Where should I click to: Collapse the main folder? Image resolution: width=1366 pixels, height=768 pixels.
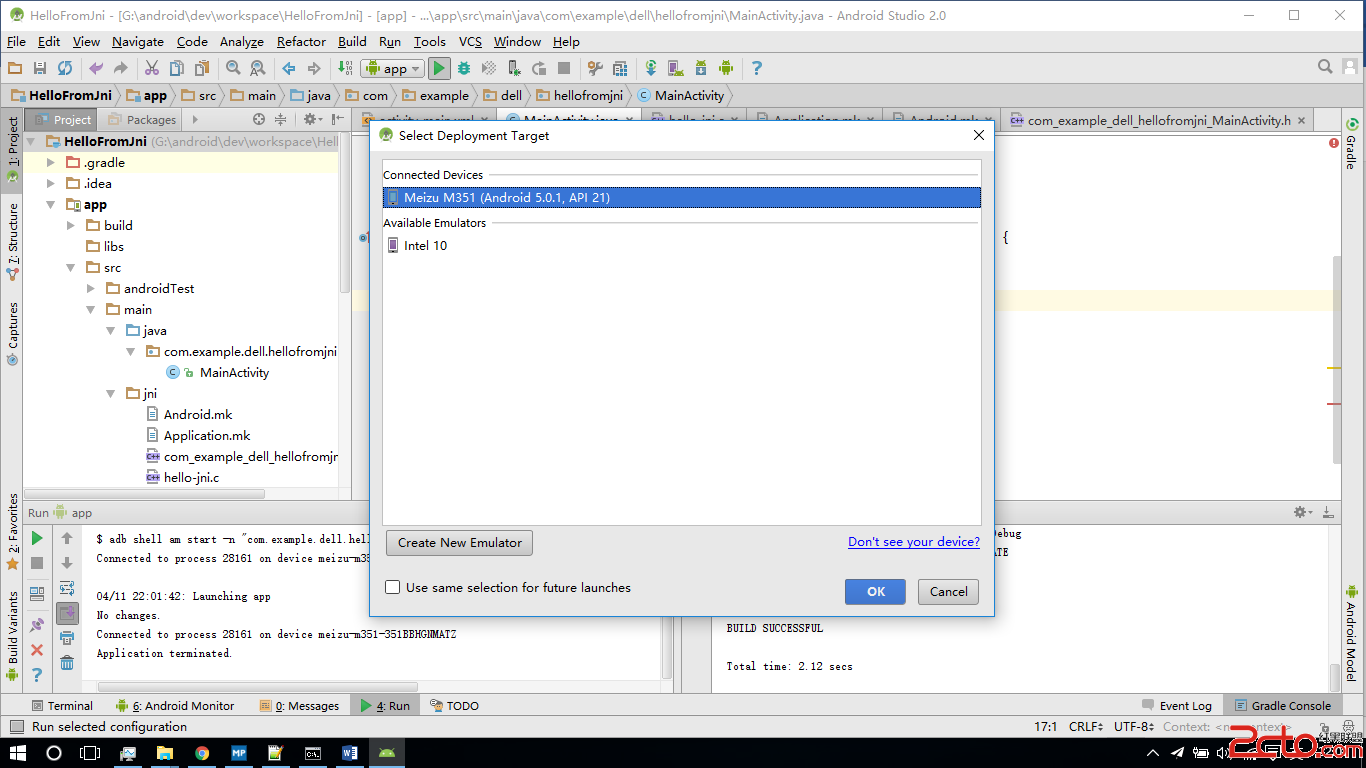click(91, 309)
